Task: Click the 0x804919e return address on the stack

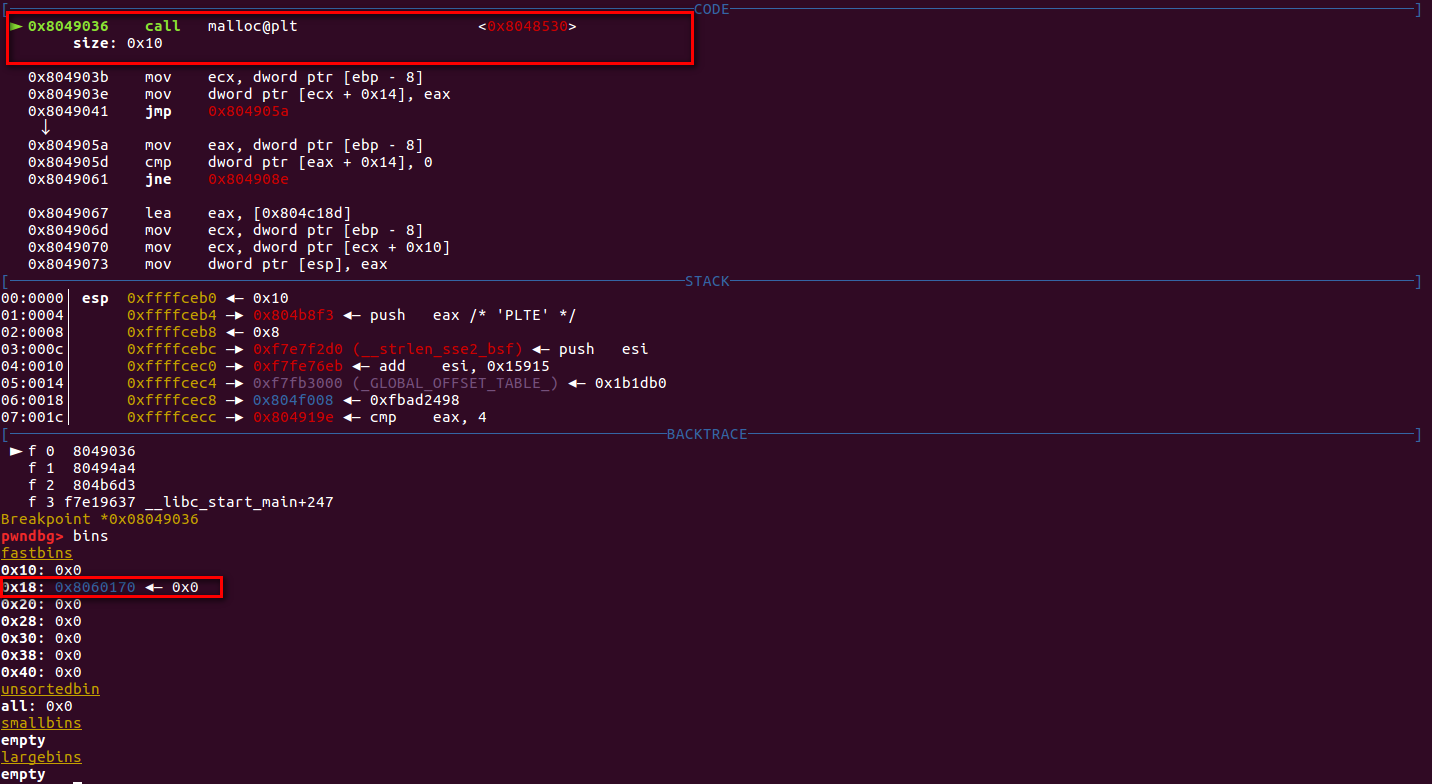Action: (293, 417)
